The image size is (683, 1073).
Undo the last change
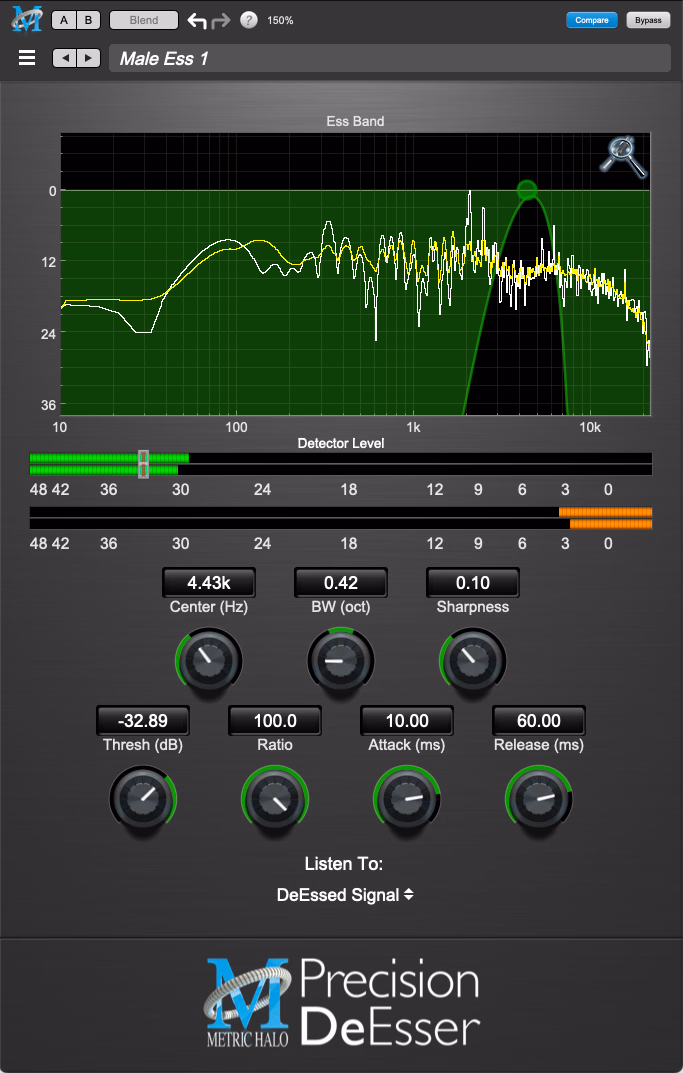click(x=197, y=21)
